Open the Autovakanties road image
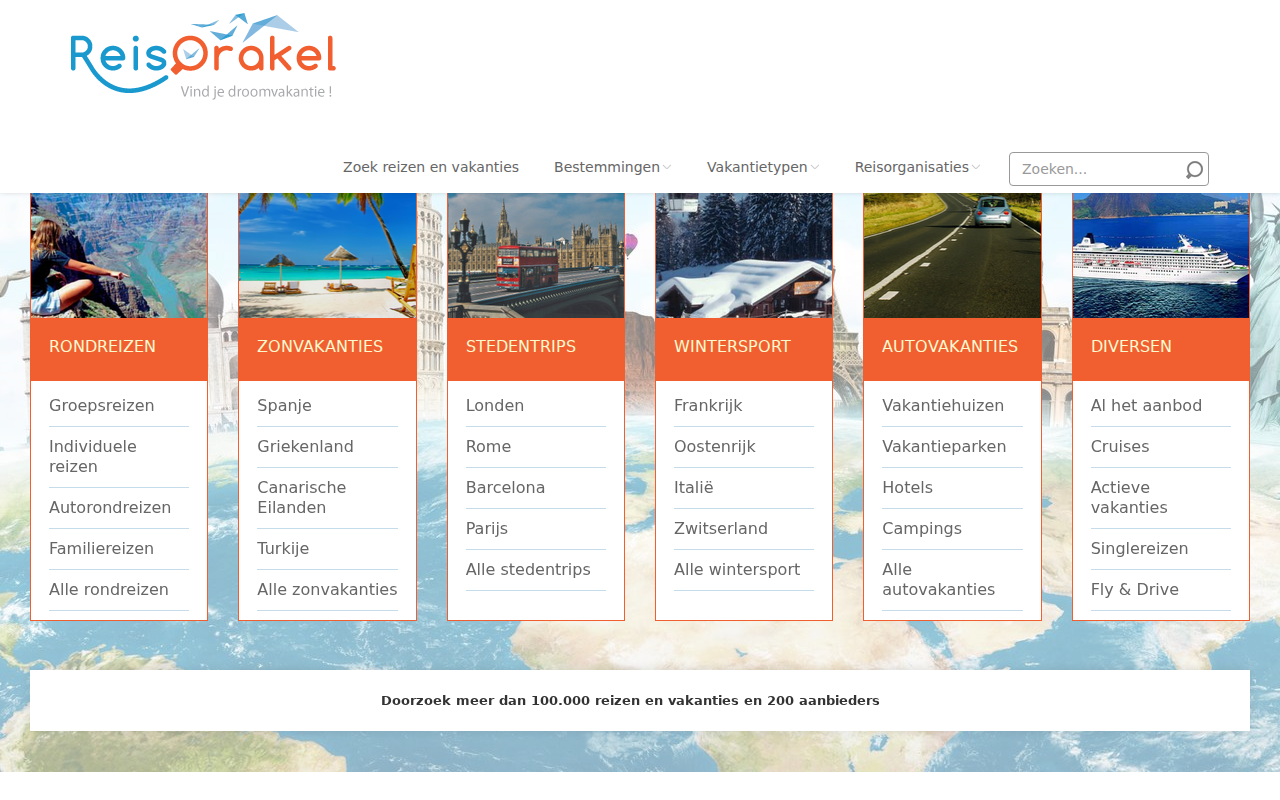The image size is (1280, 800). click(952, 255)
